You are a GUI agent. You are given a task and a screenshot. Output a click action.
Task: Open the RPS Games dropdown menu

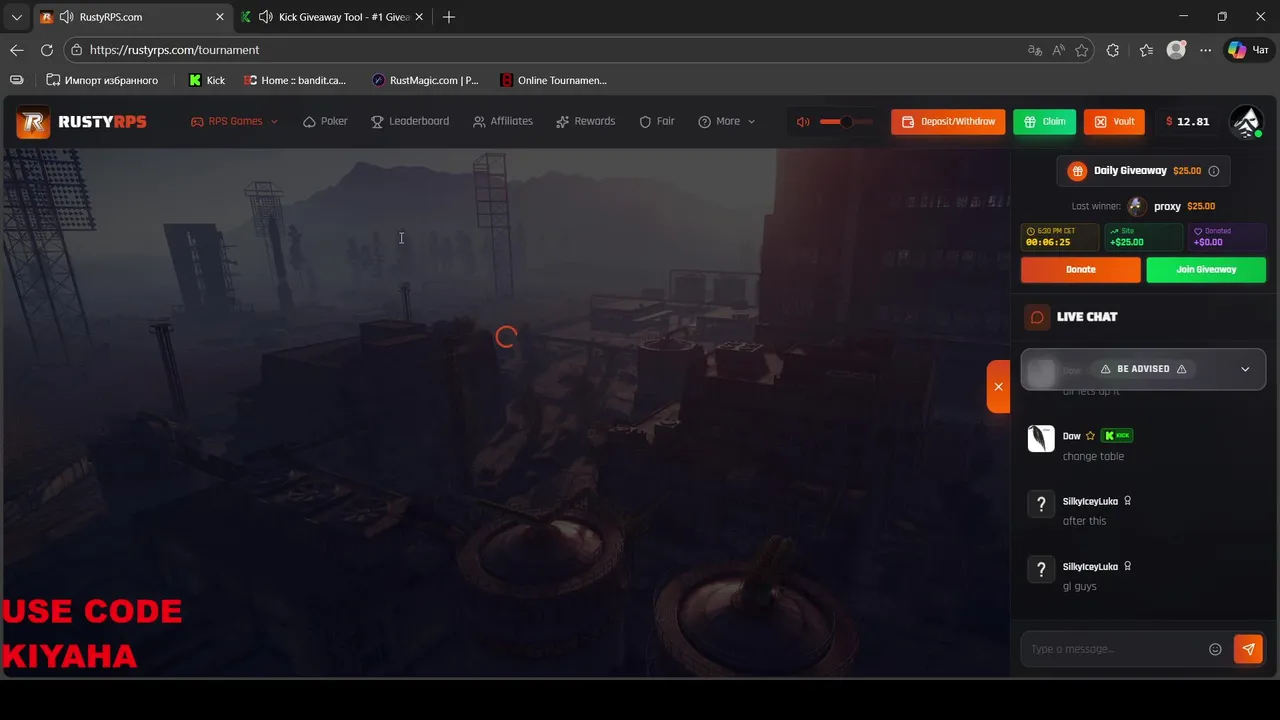coord(235,121)
